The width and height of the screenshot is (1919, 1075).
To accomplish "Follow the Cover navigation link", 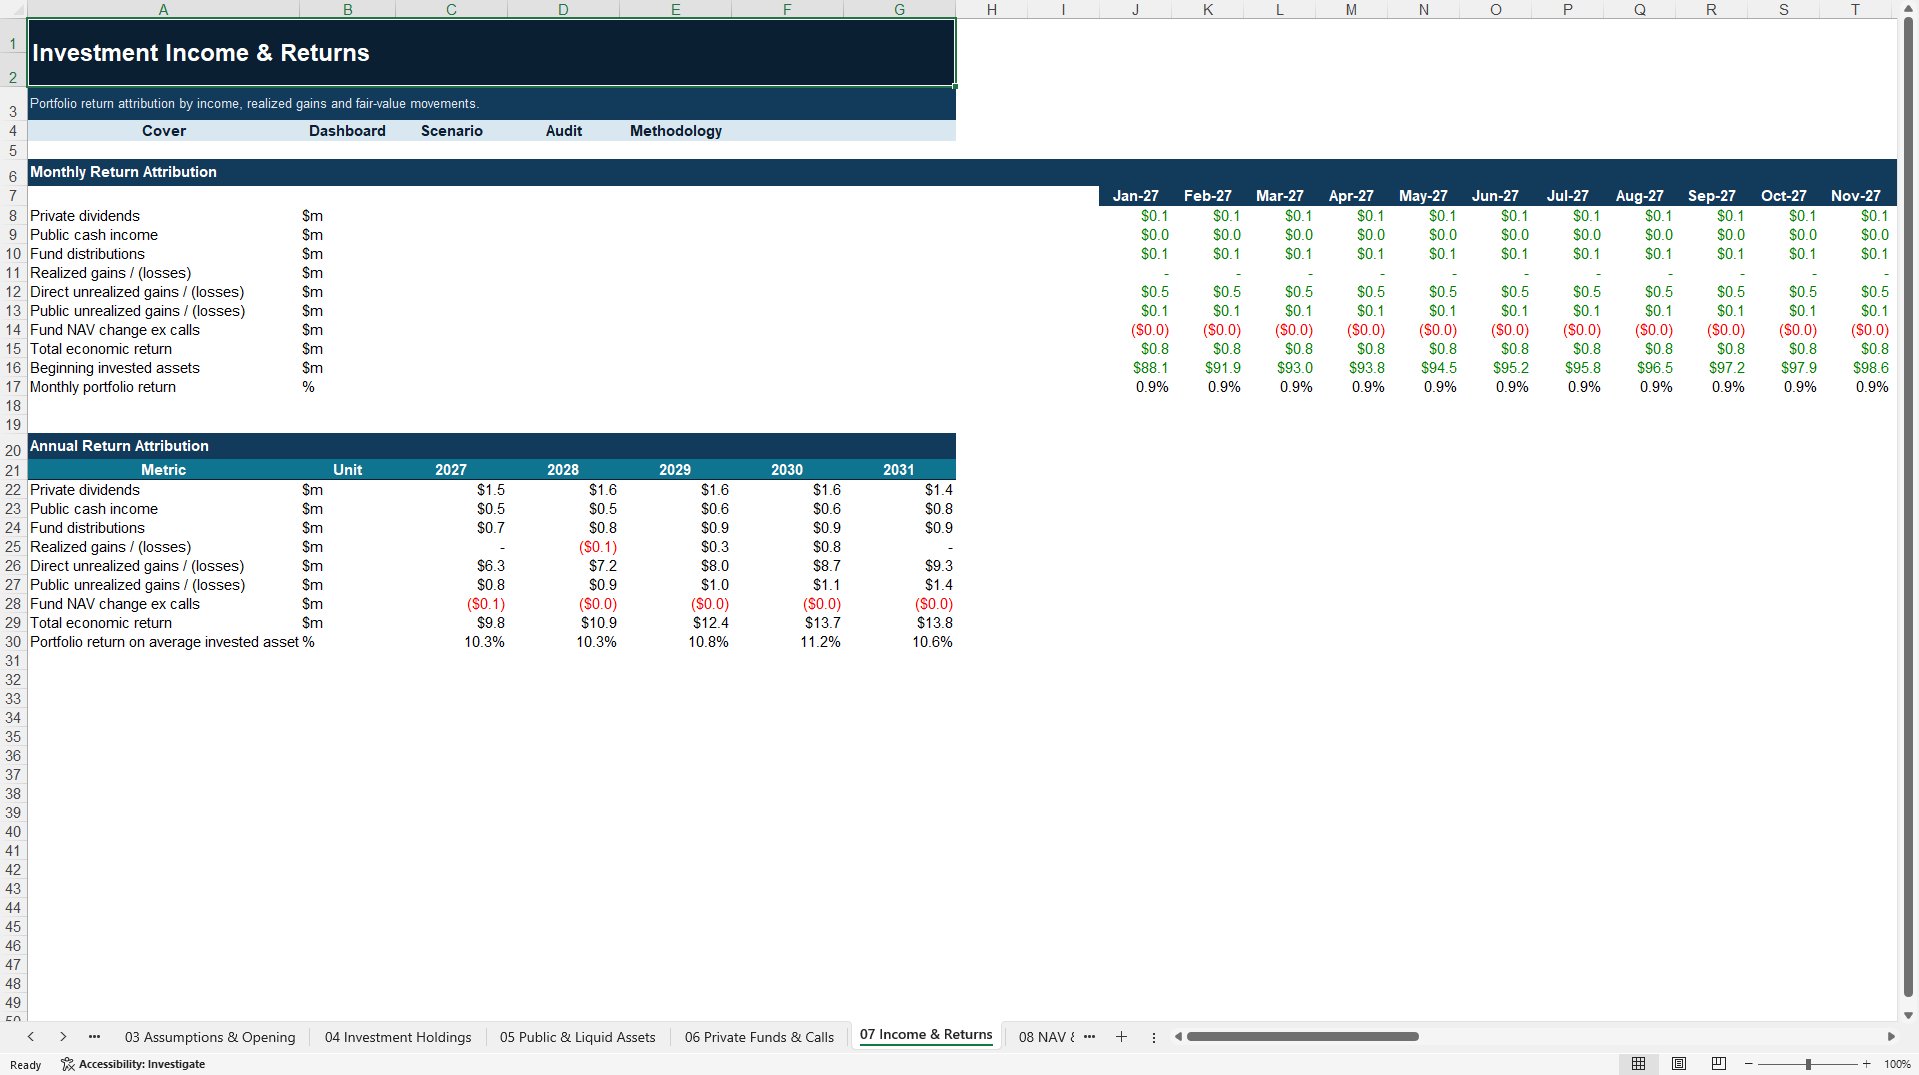I will 164,131.
